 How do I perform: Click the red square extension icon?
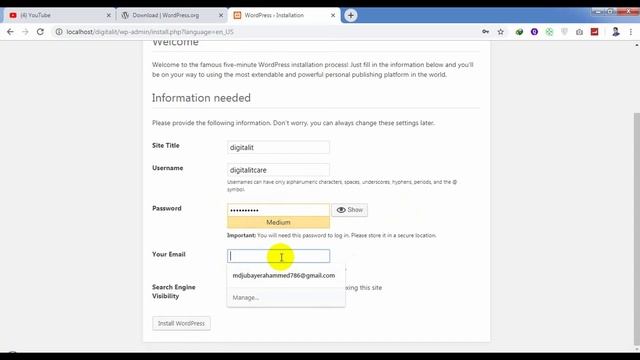[594, 32]
